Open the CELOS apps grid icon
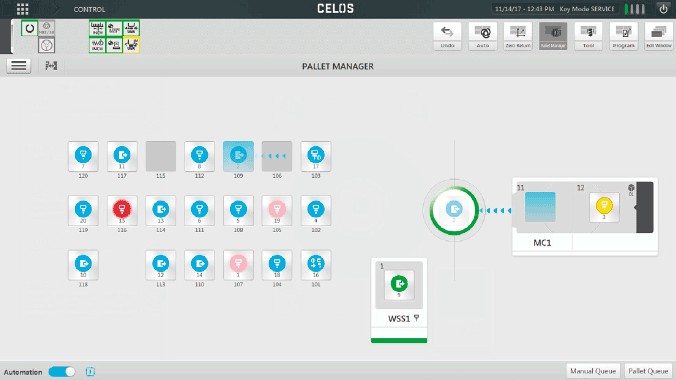 click(22, 9)
